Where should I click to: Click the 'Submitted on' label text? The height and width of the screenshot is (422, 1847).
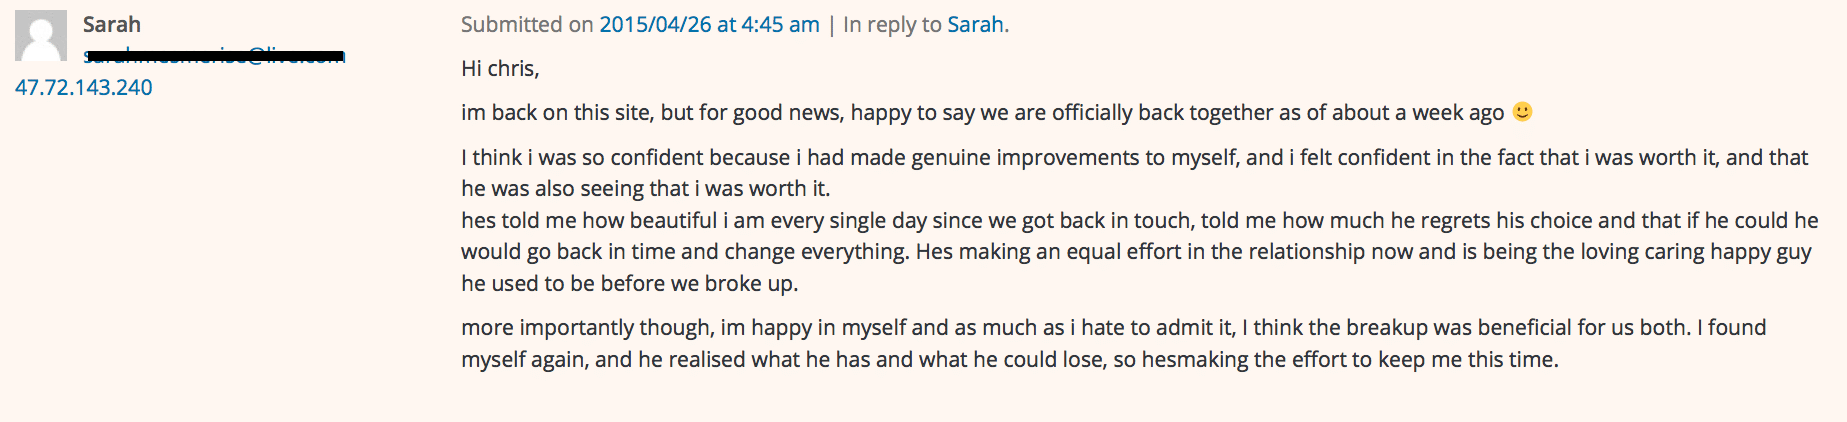point(527,25)
